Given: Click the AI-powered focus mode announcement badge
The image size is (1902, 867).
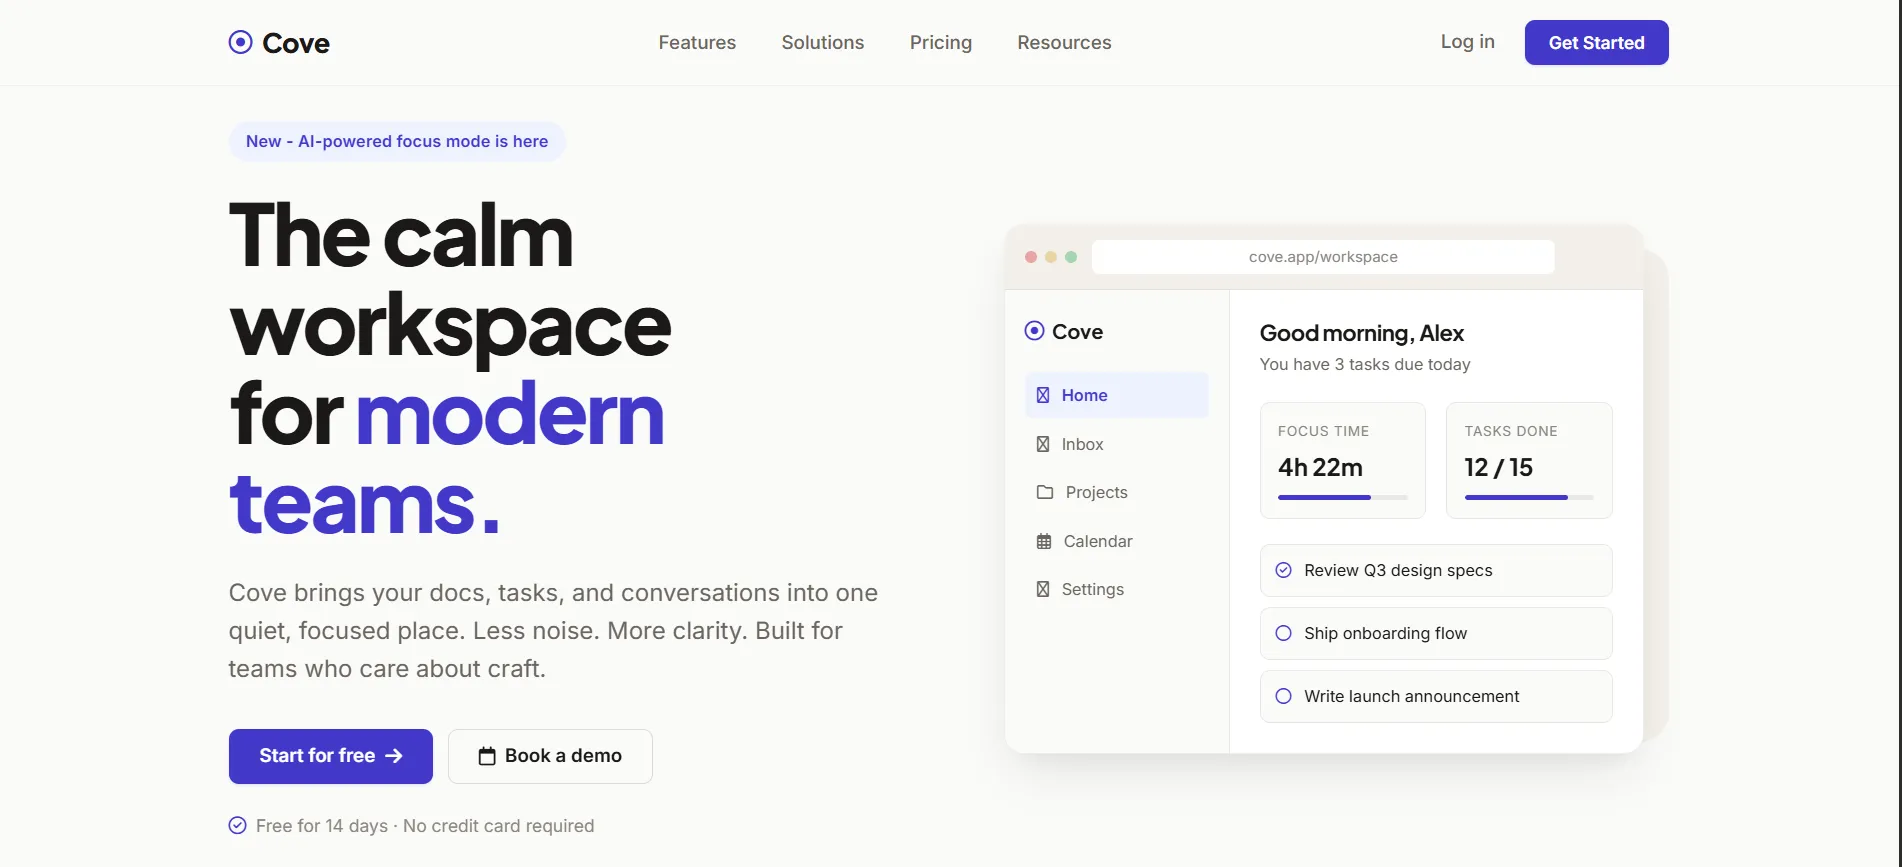Looking at the screenshot, I should coord(397,141).
